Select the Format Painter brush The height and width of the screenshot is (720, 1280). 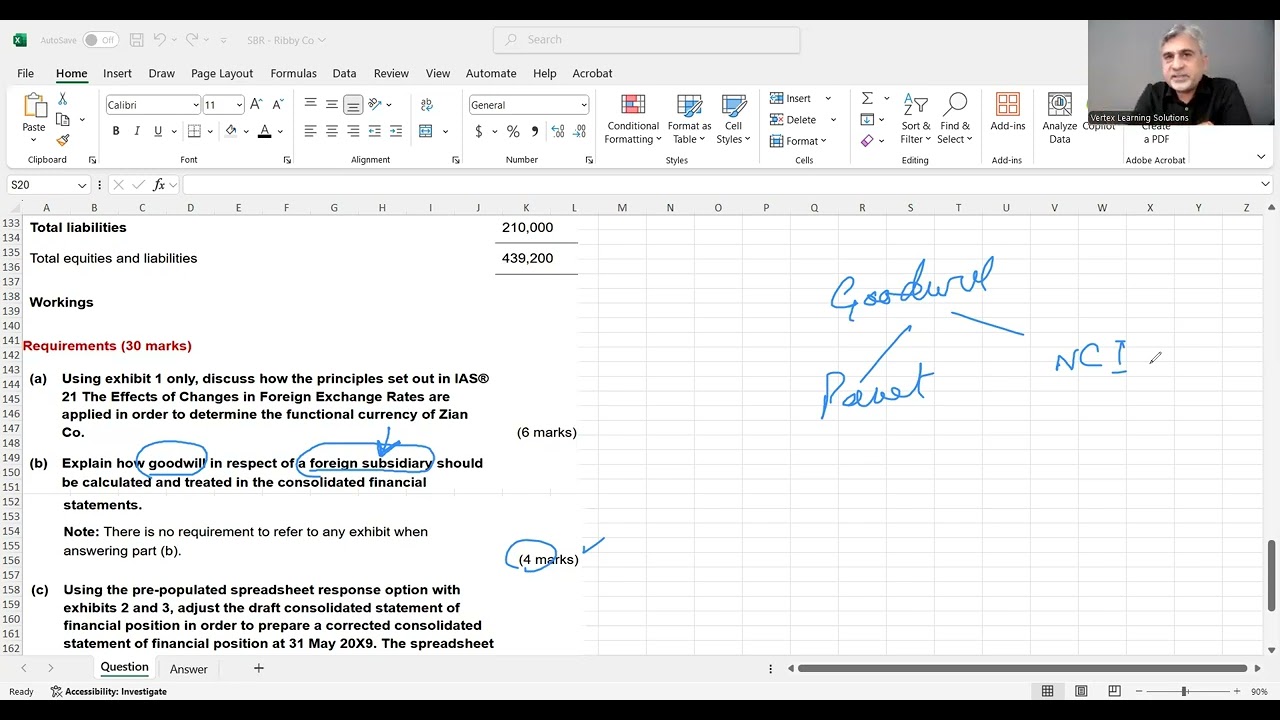pos(62,140)
